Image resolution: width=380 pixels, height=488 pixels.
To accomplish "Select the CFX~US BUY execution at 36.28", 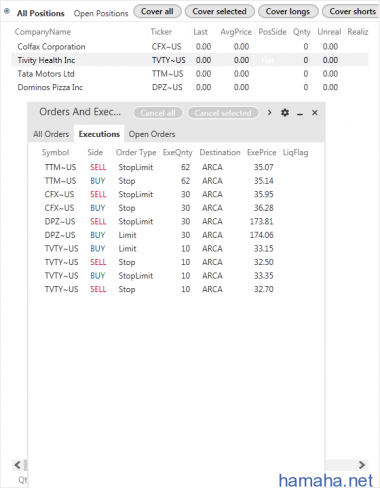I will coord(176,208).
